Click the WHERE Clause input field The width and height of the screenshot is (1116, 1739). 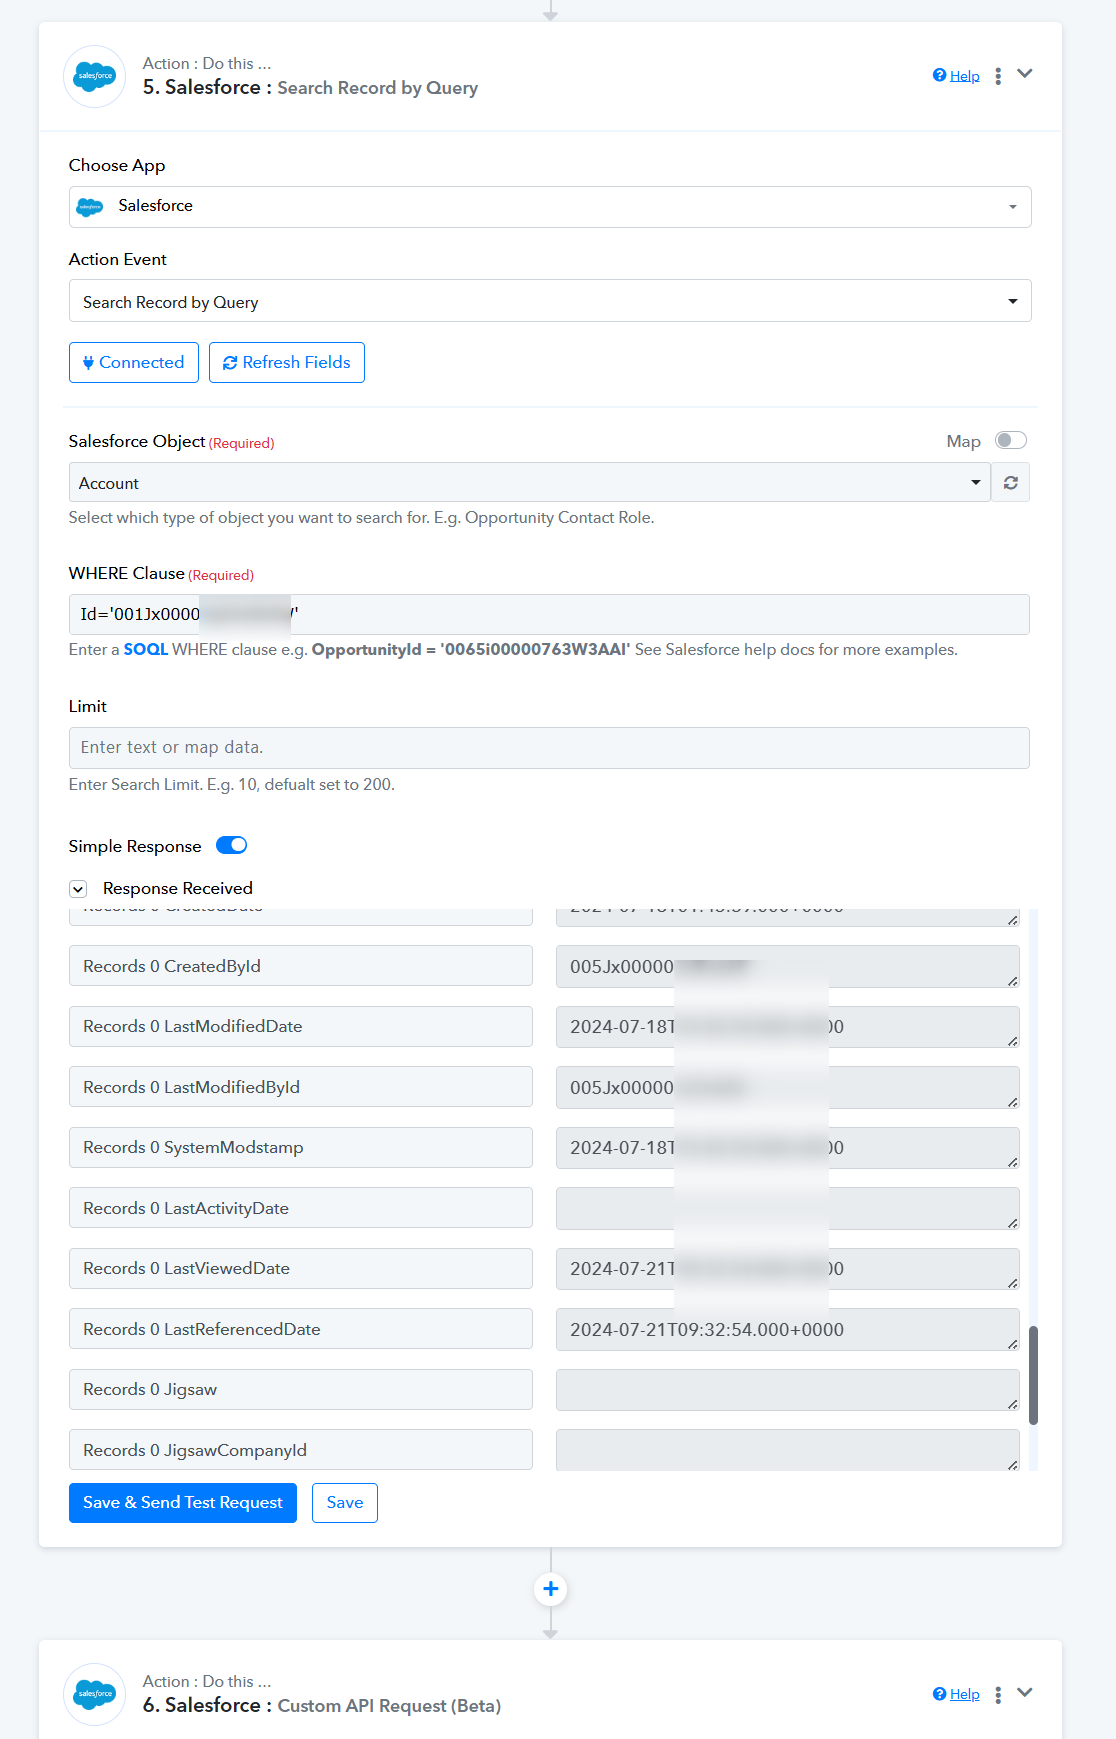click(x=549, y=614)
